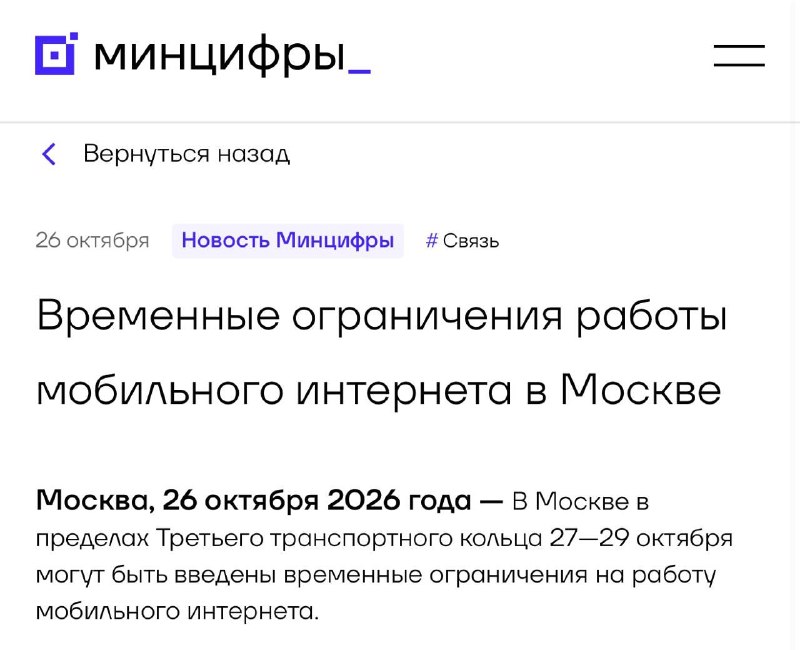The width and height of the screenshot is (800, 650).
Task: Click the headline line Временные ограничения работы
Action: click(382, 317)
